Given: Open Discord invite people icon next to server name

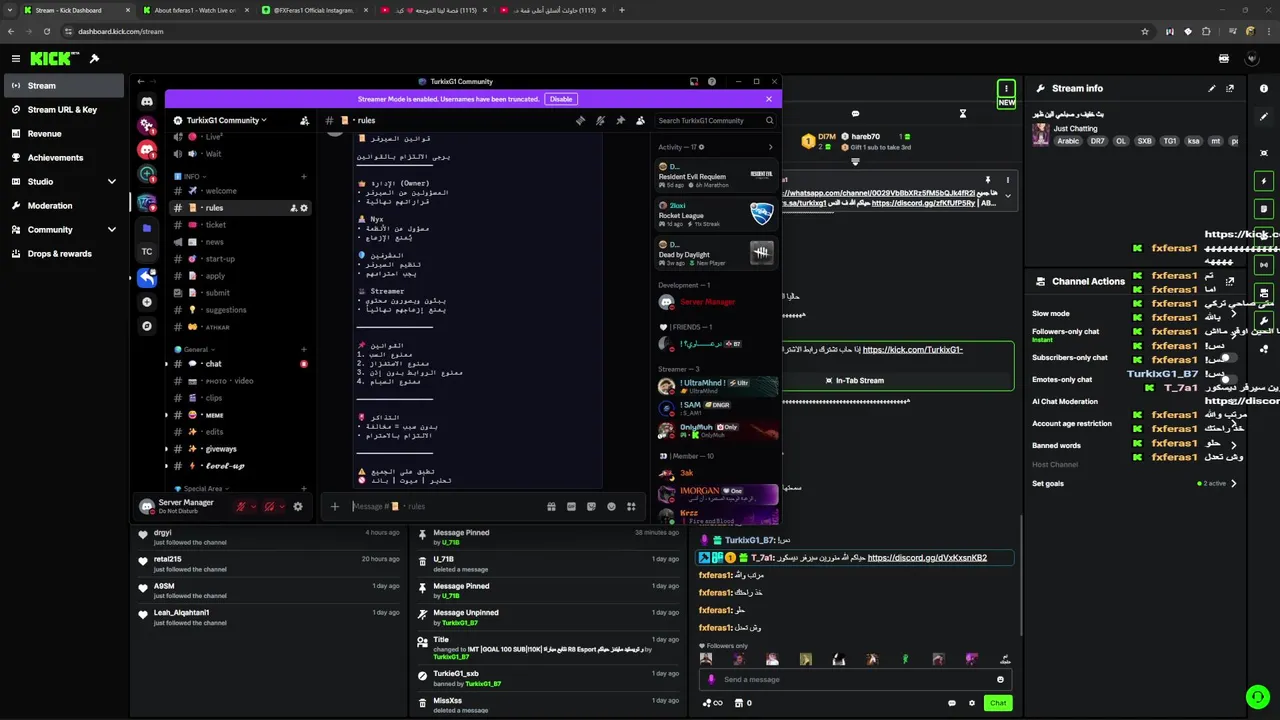Looking at the screenshot, I should point(304,120).
